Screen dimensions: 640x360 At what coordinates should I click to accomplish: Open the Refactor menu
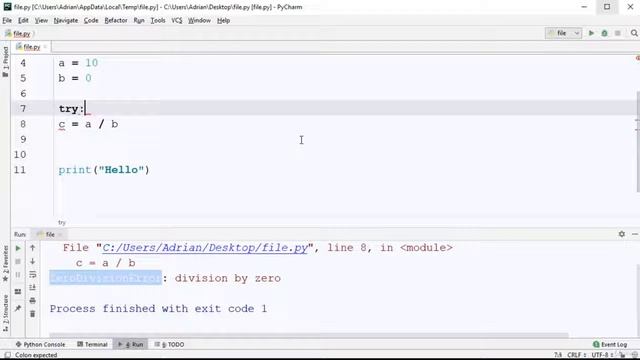point(116,20)
